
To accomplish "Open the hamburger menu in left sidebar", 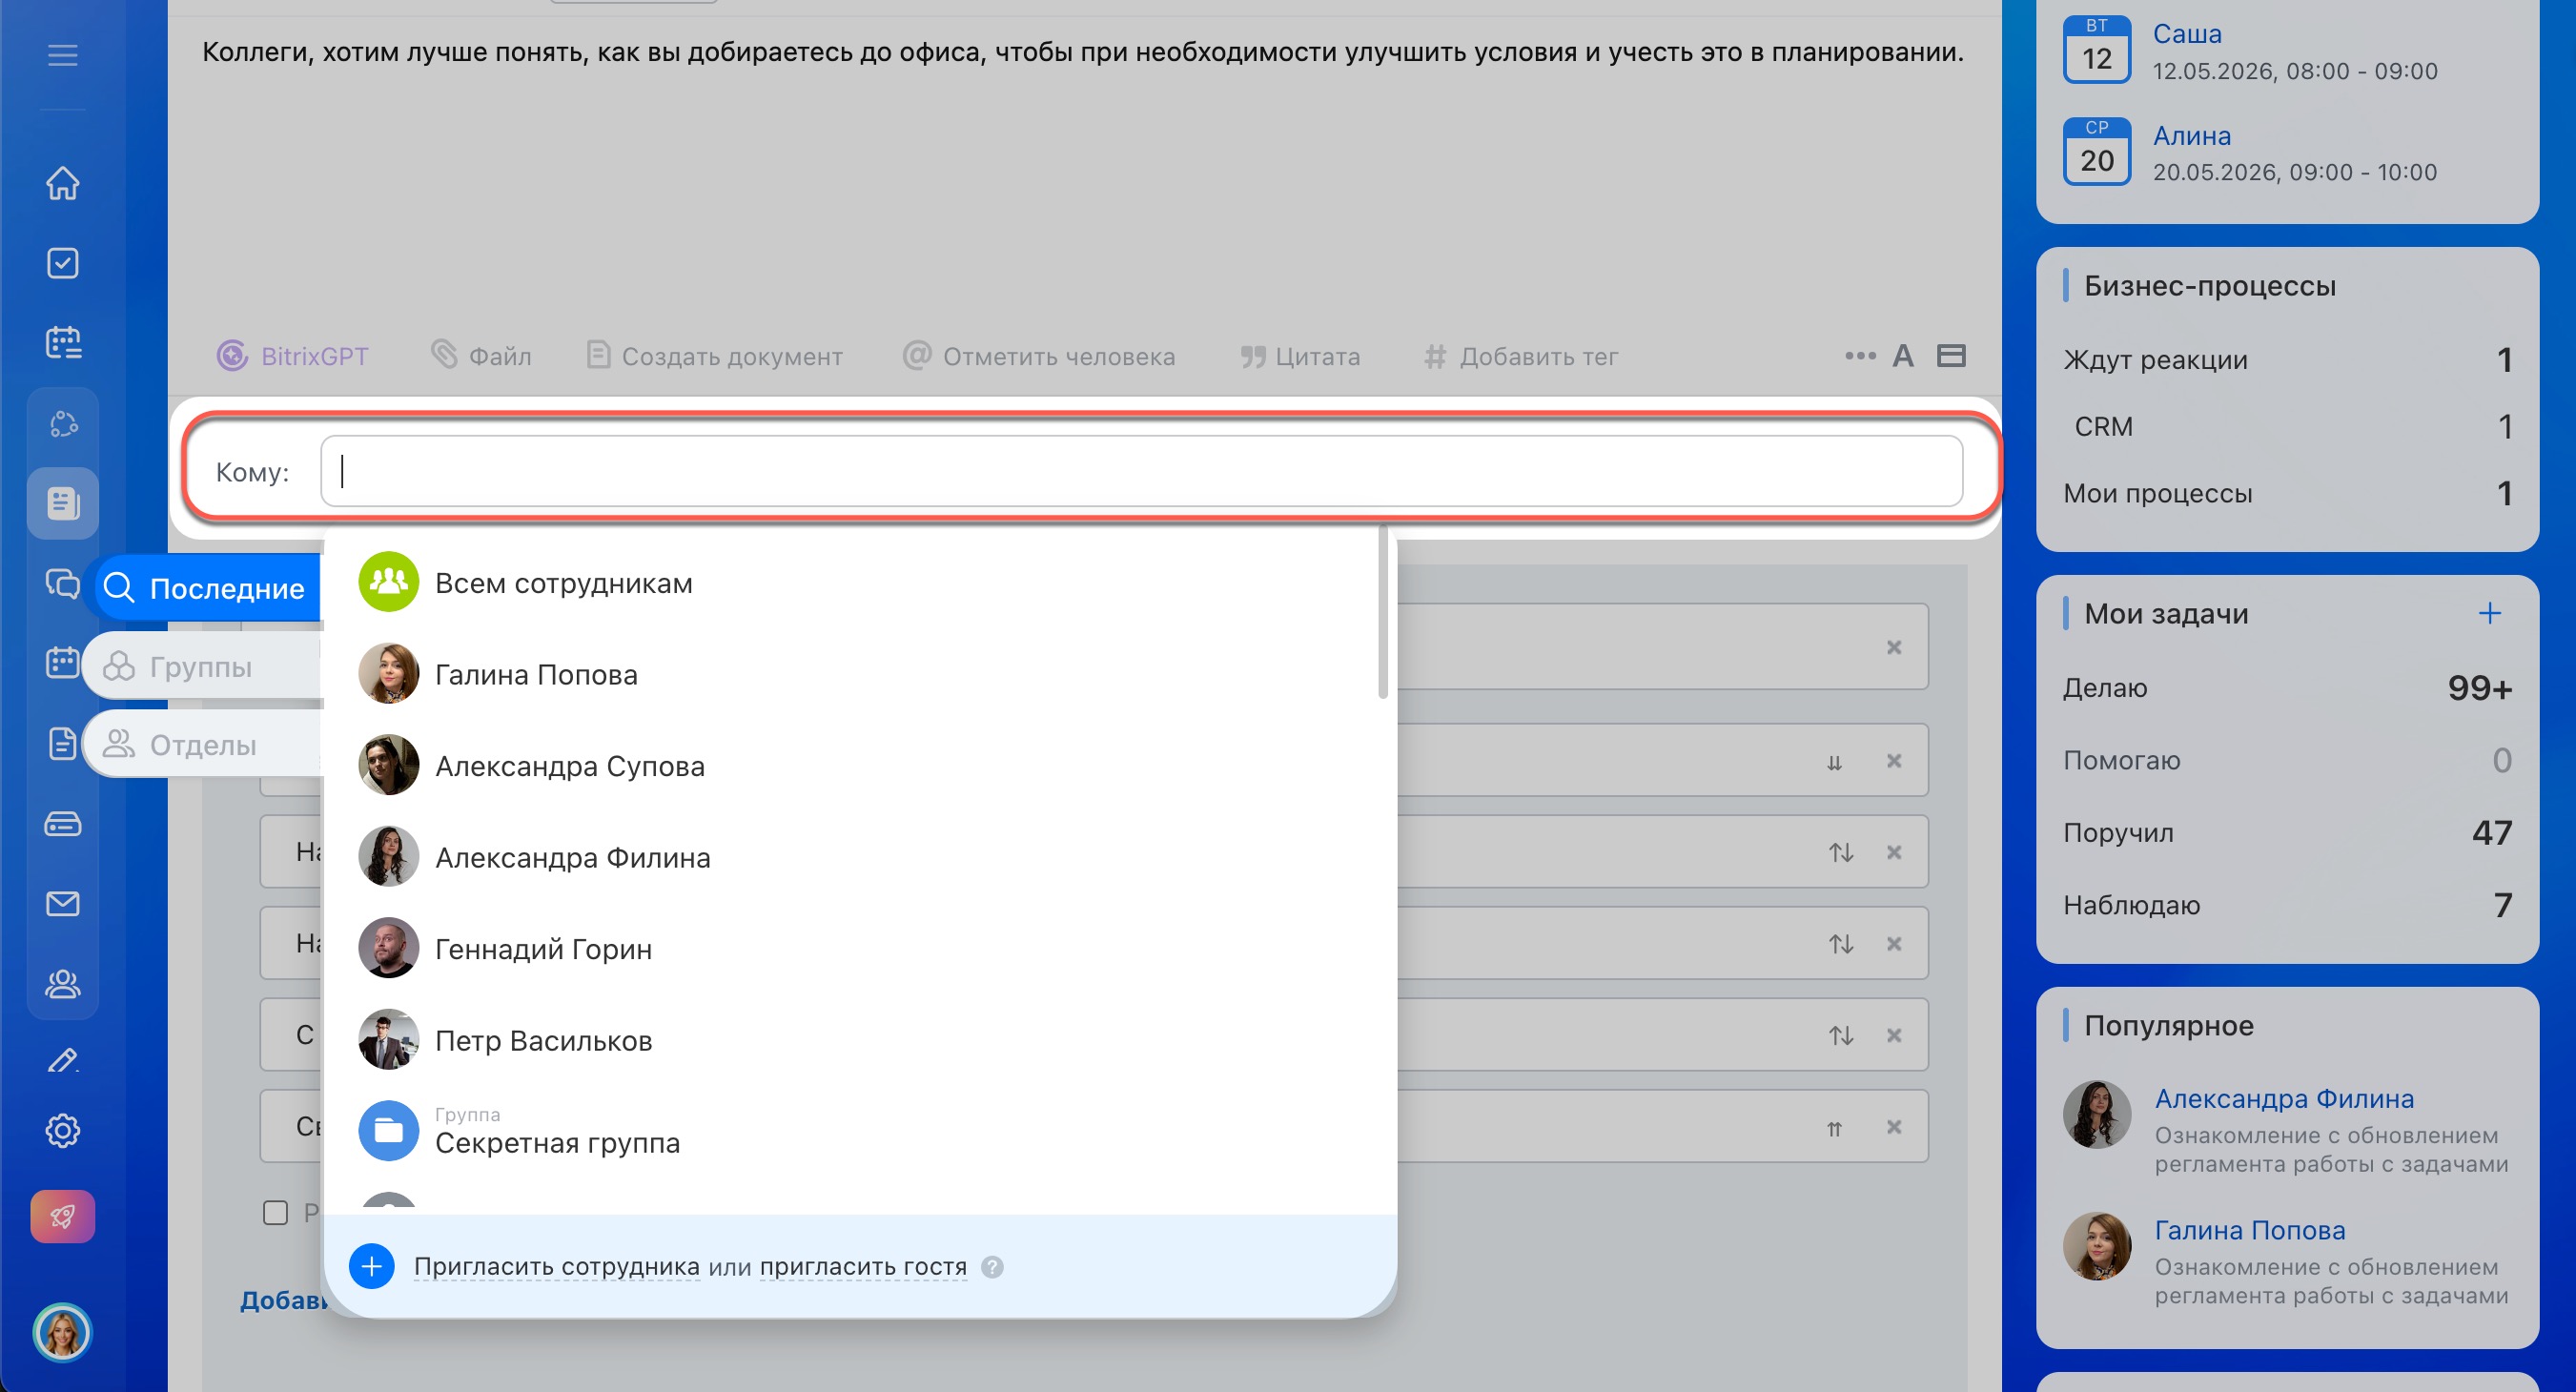I will [x=62, y=55].
